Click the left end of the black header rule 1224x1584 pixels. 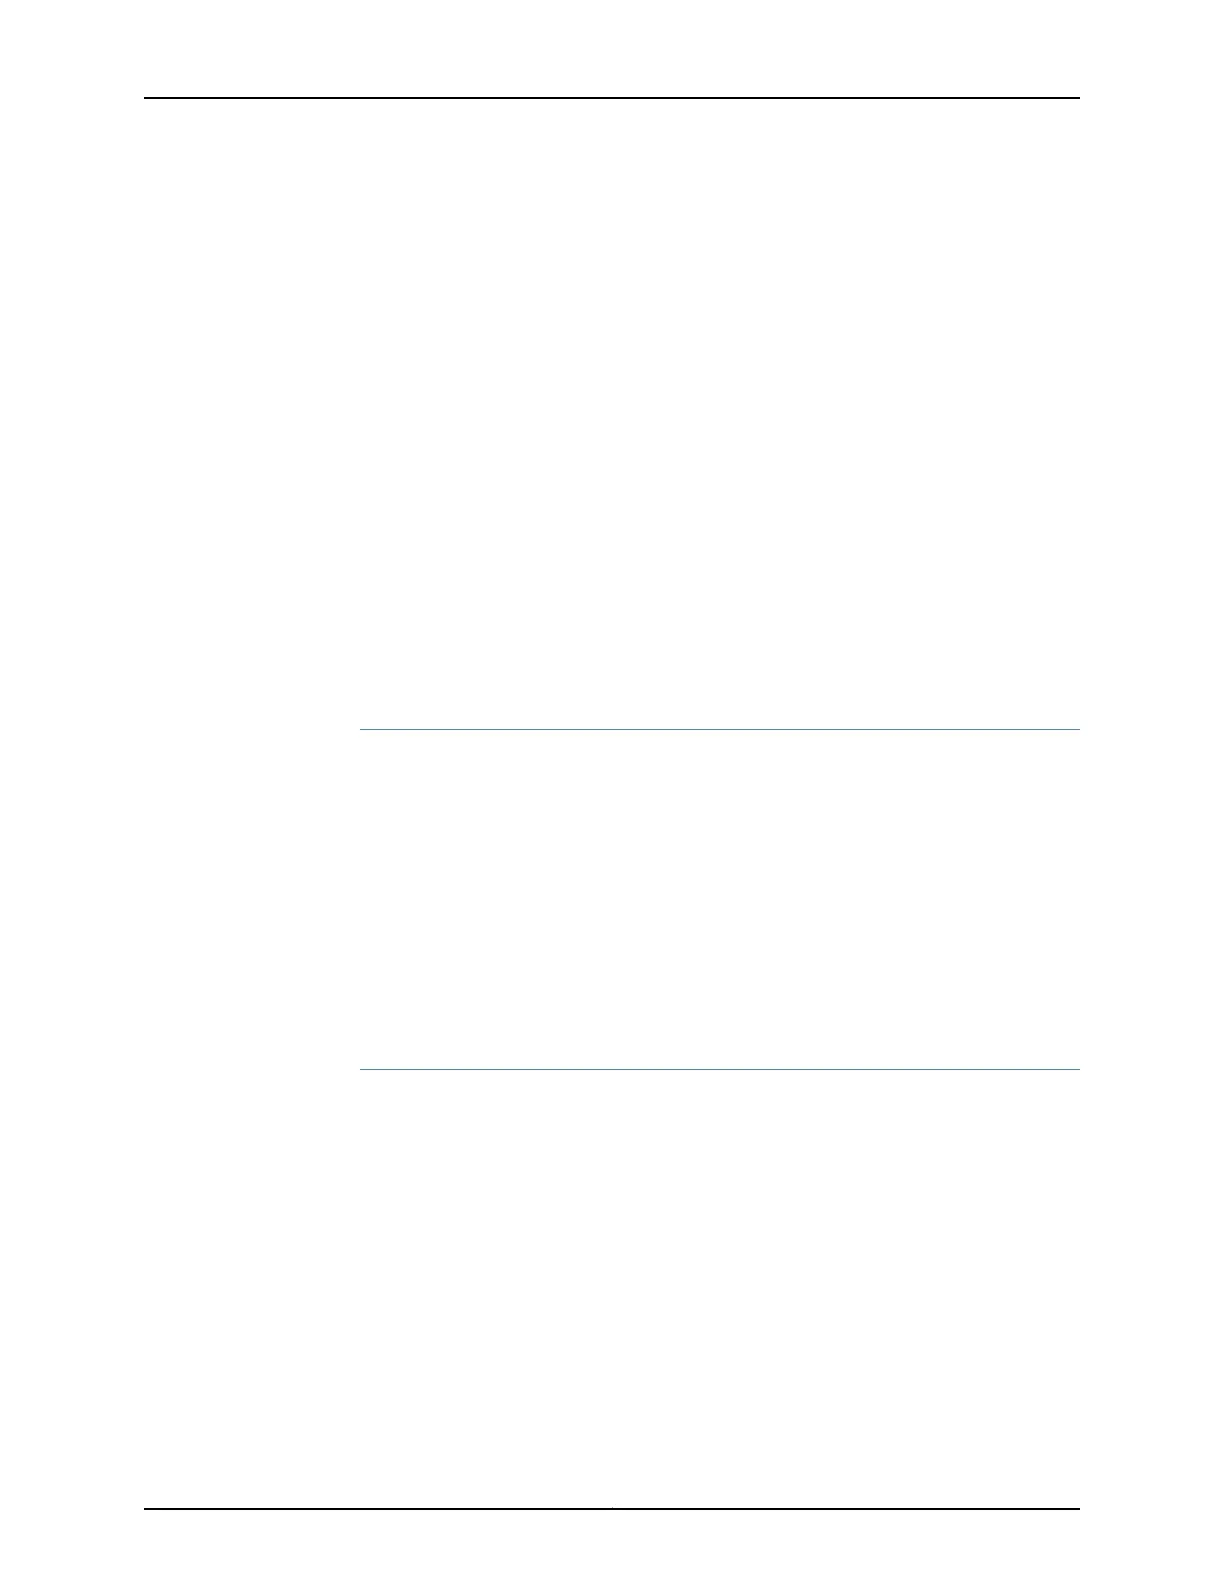coord(147,98)
